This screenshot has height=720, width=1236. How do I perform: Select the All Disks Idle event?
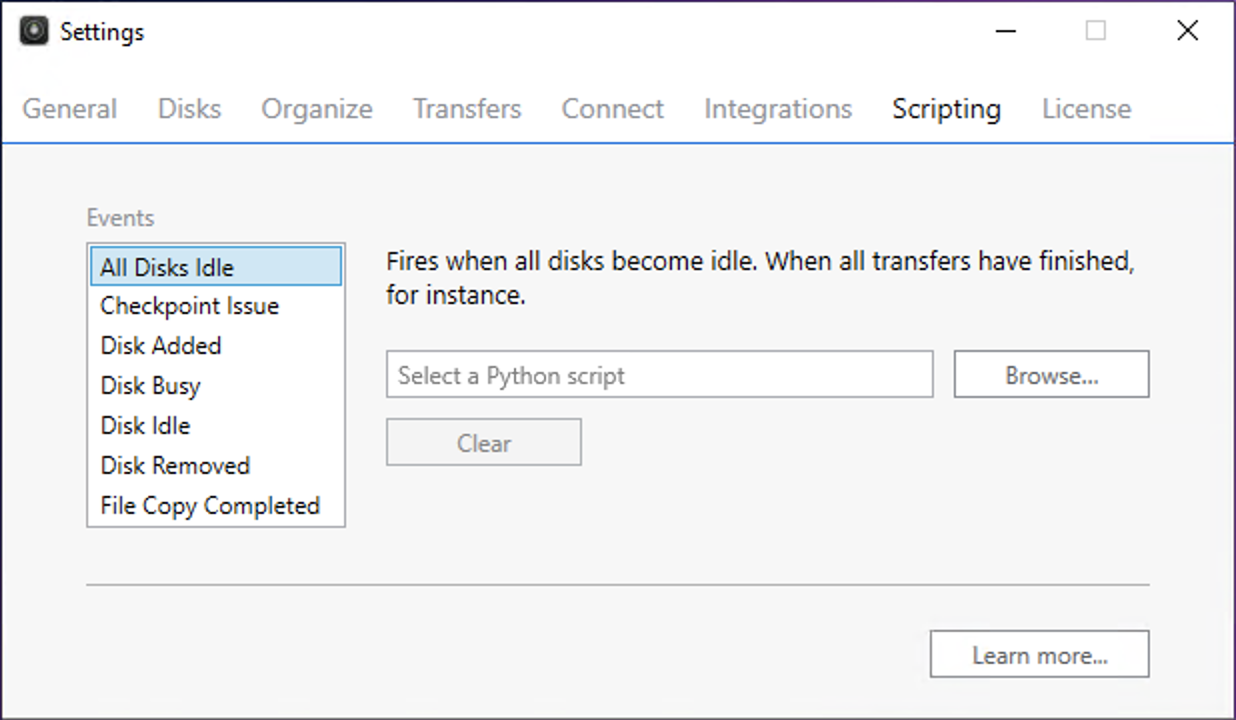click(167, 268)
